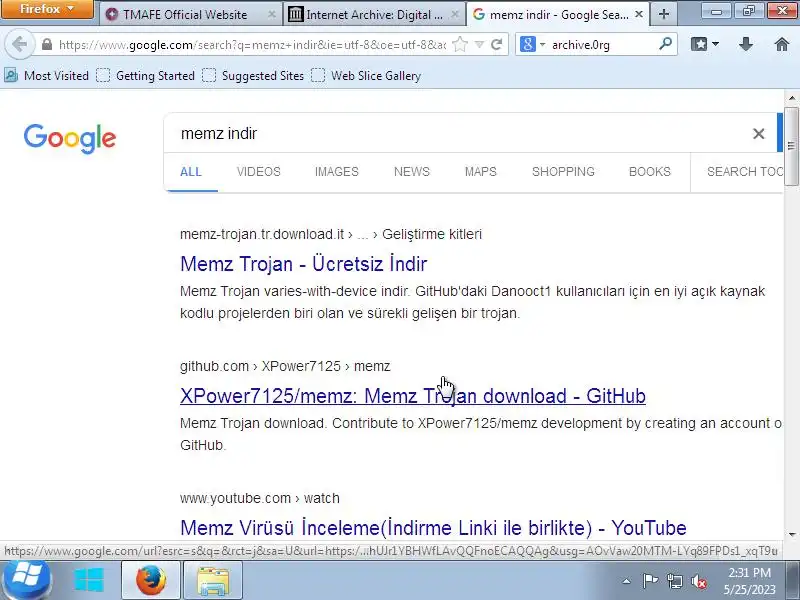Open Action Center flag icon
800x600 pixels.
click(x=651, y=581)
